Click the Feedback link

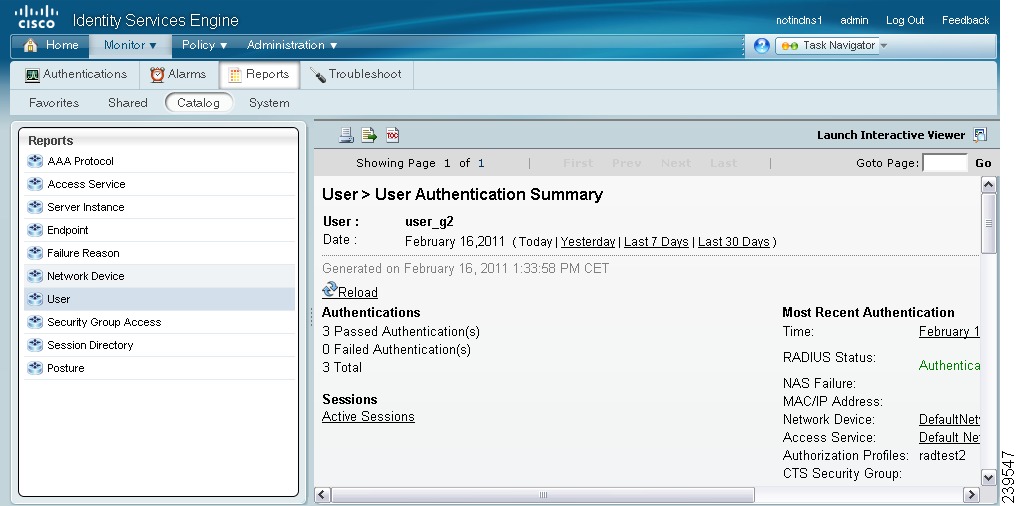(x=965, y=20)
